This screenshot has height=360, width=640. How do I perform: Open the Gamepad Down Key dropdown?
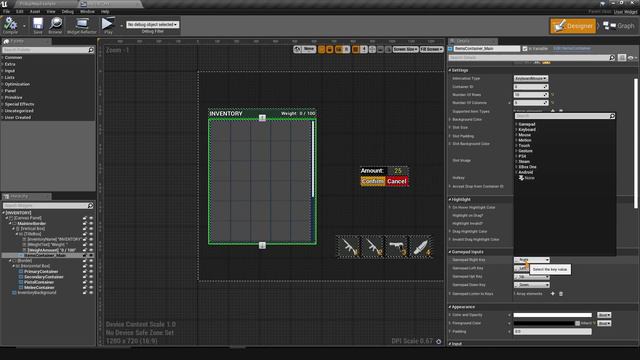click(531, 285)
